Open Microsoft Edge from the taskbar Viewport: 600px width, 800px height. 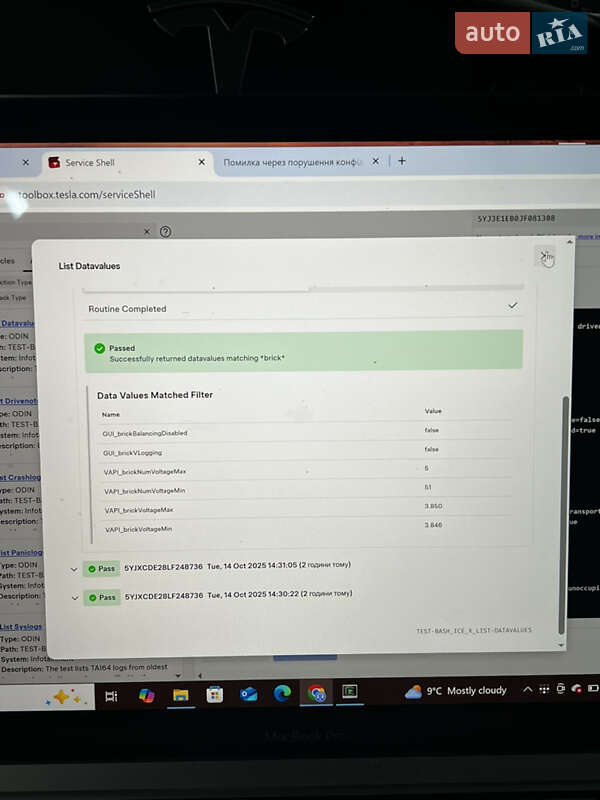283,694
